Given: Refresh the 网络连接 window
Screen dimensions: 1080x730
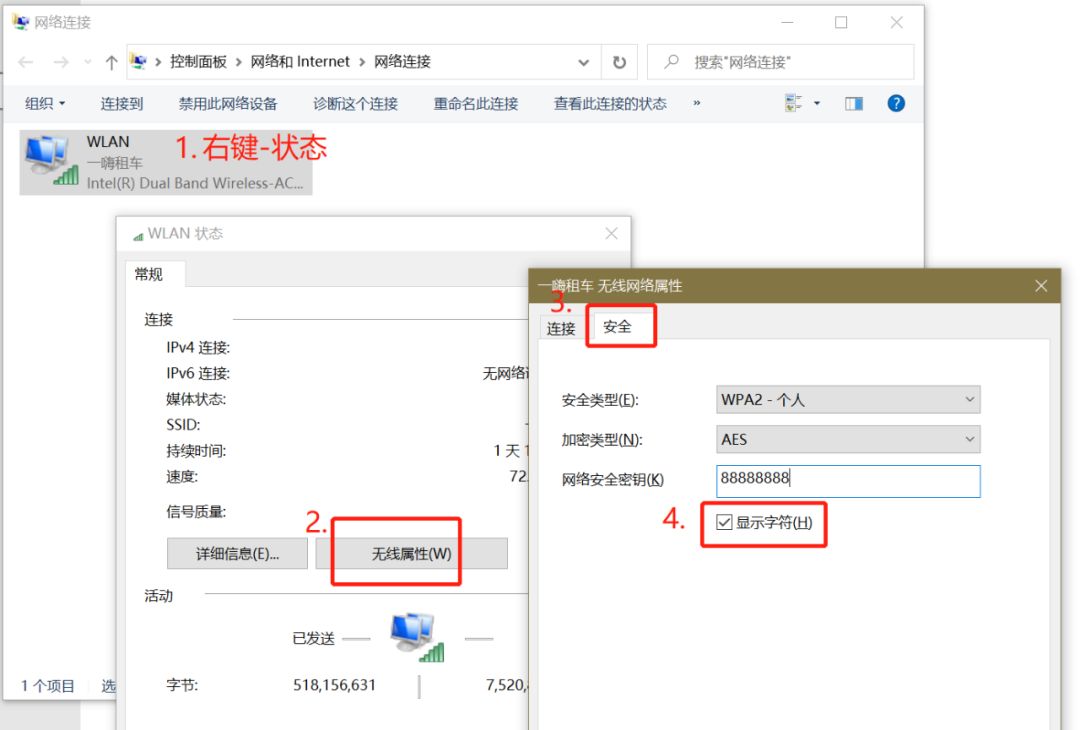Looking at the screenshot, I should point(619,63).
